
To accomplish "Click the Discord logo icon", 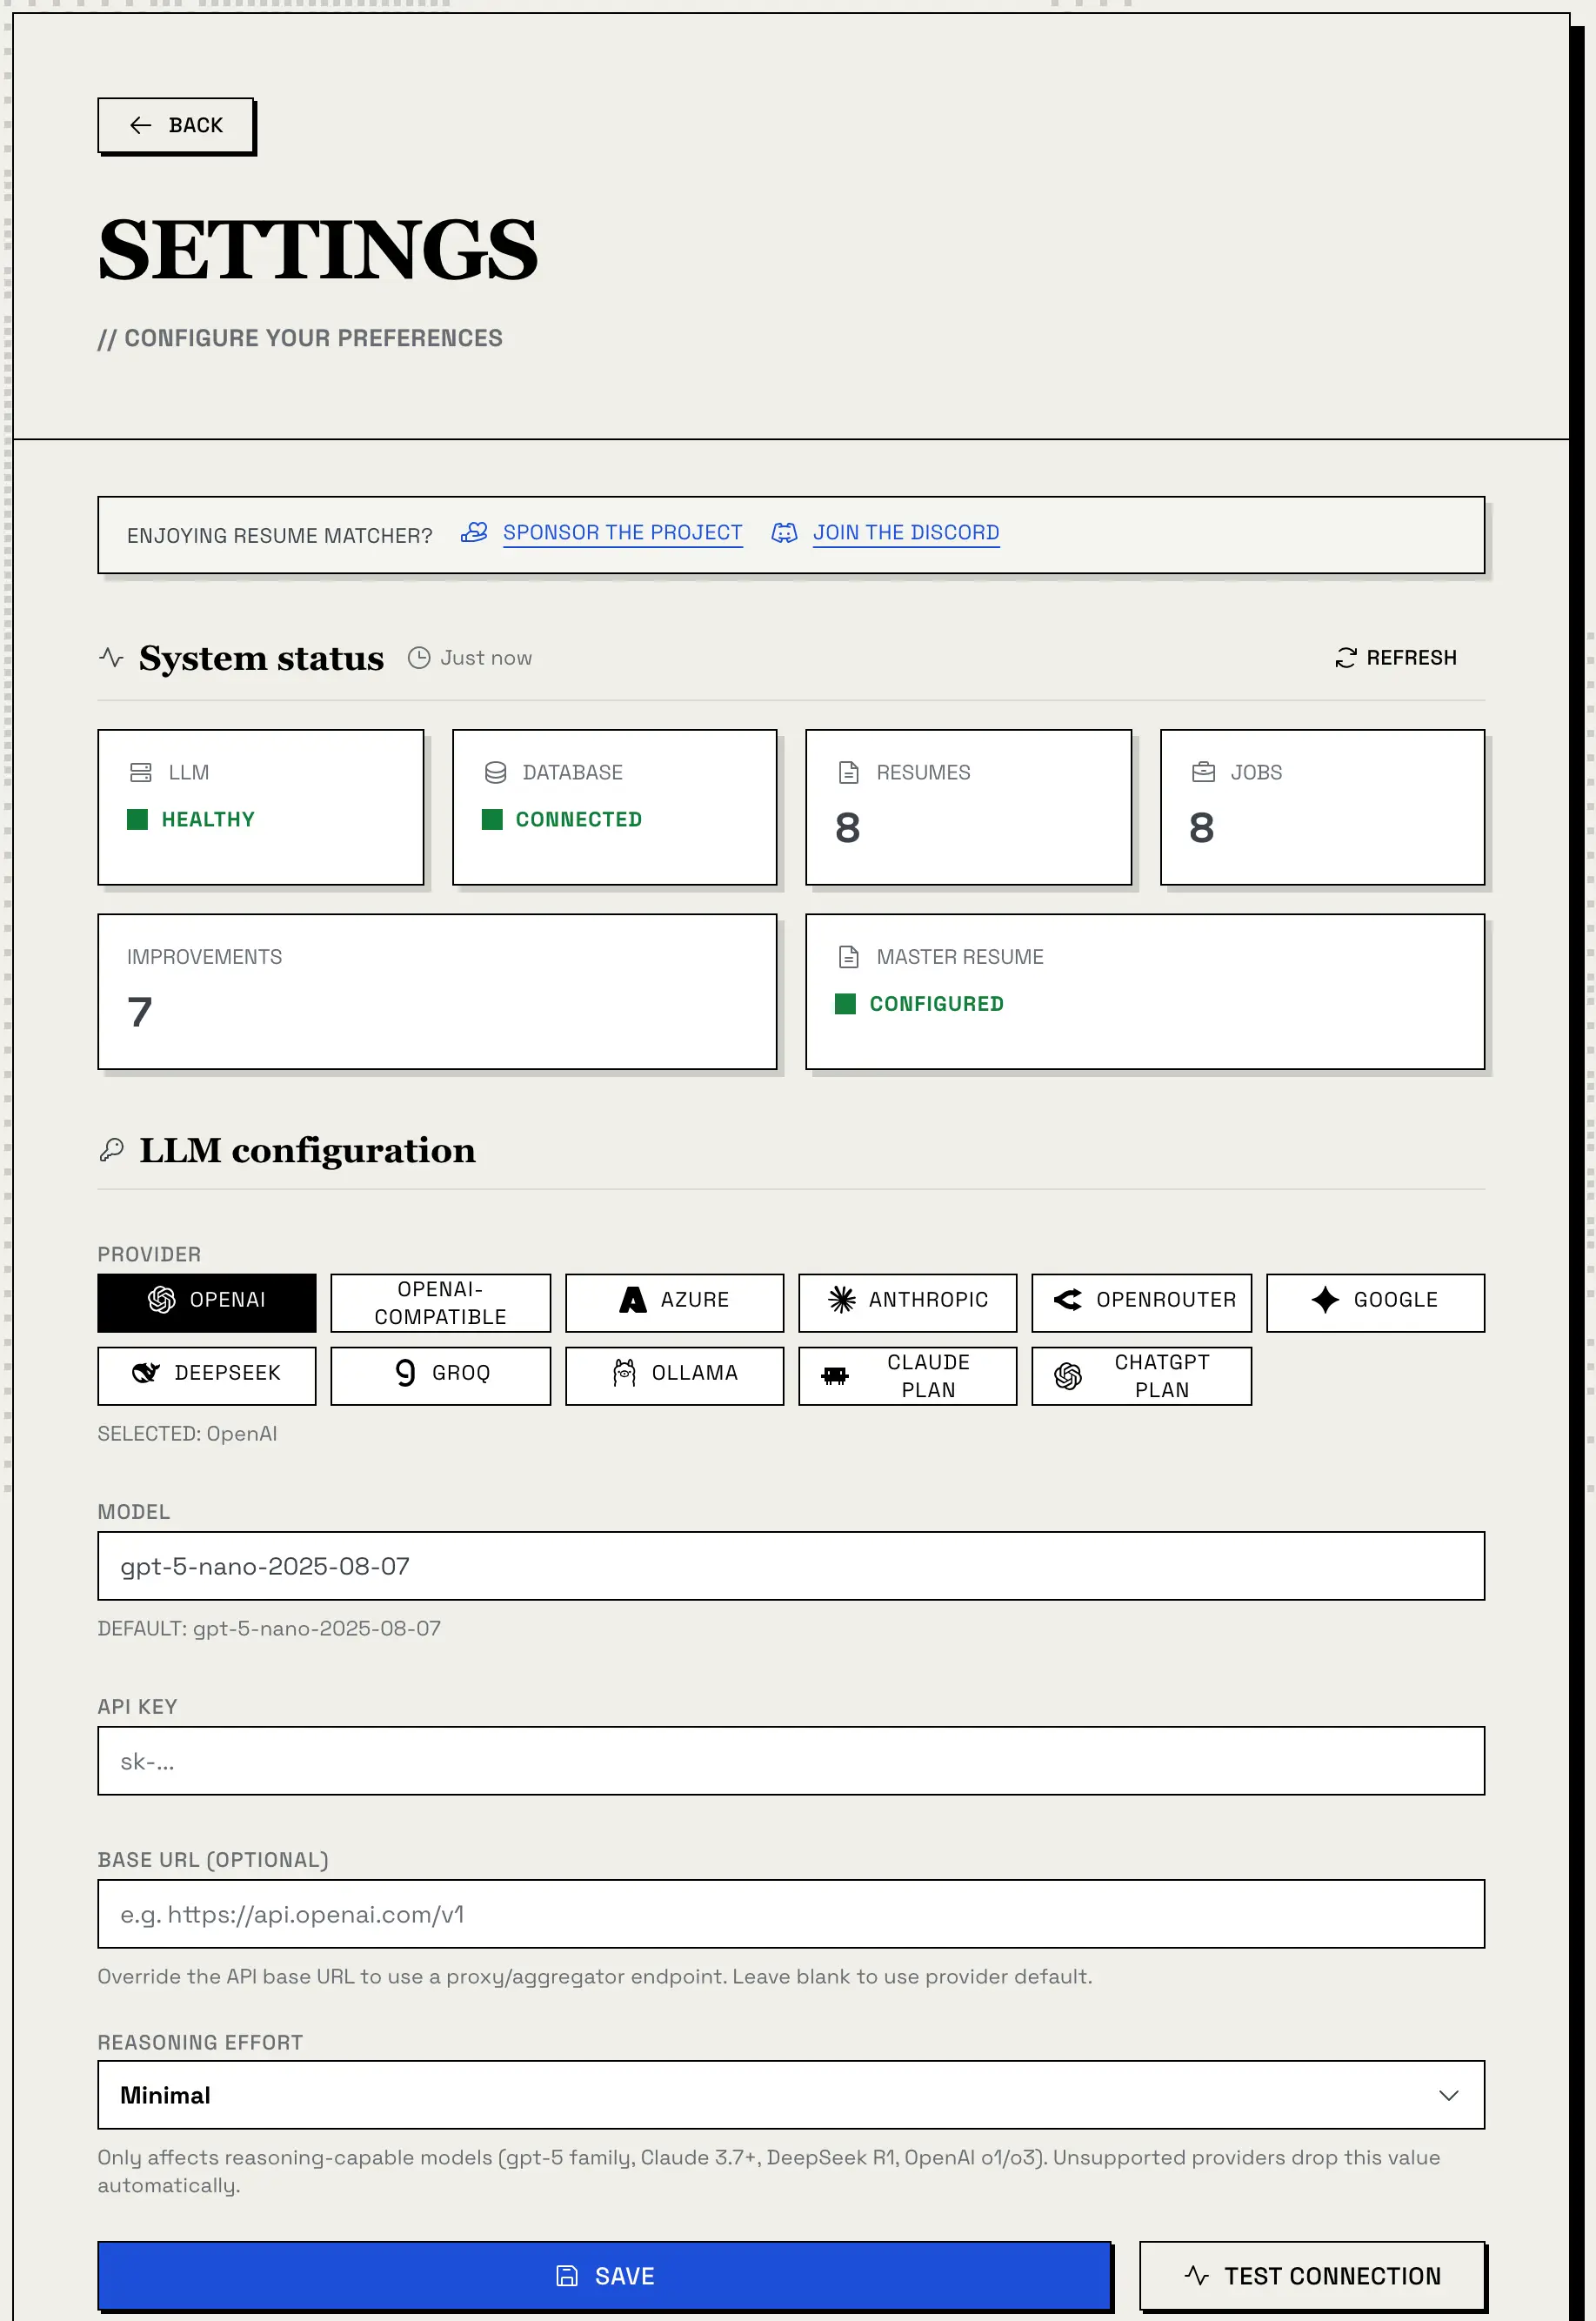I will pyautogui.click(x=785, y=533).
